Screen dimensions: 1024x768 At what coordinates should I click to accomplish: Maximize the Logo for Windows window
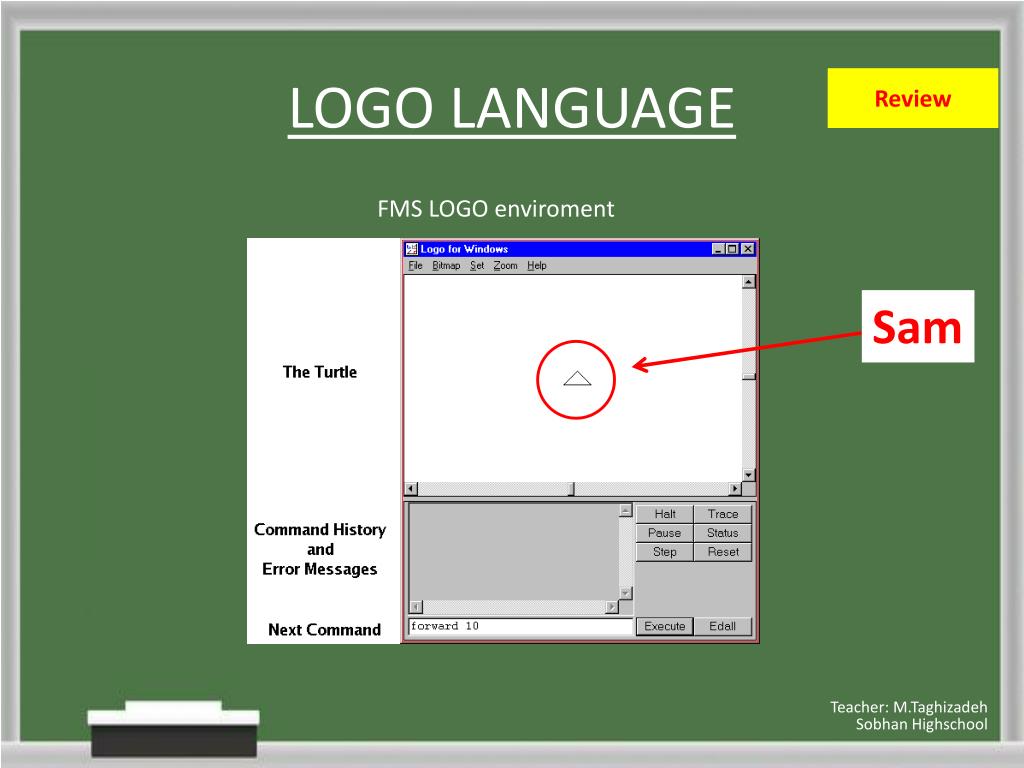click(x=731, y=249)
